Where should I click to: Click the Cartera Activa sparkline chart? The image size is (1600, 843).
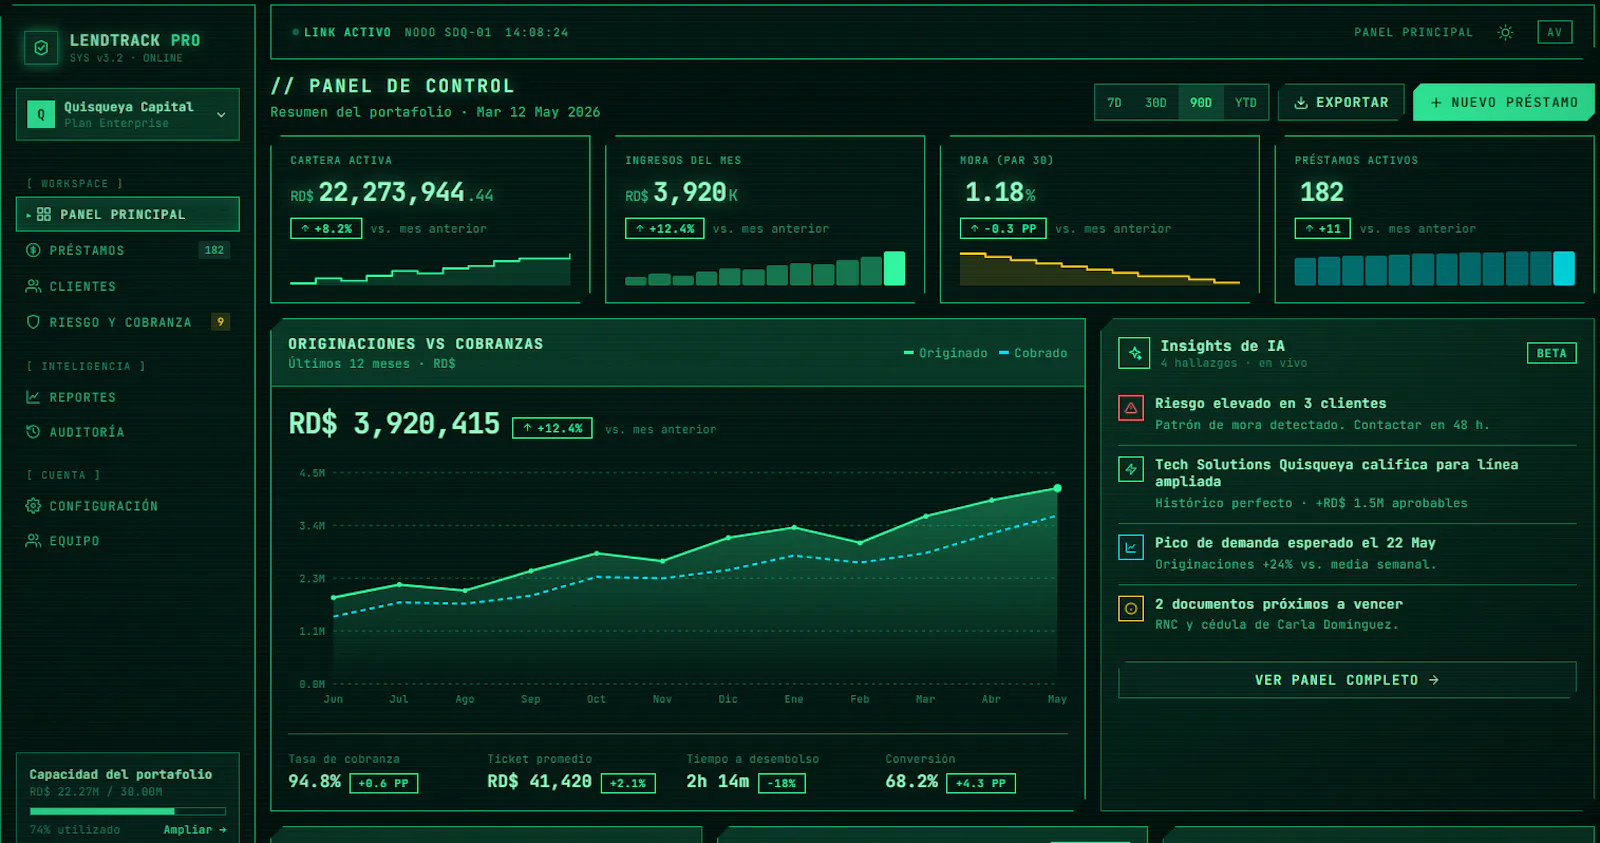pos(430,270)
